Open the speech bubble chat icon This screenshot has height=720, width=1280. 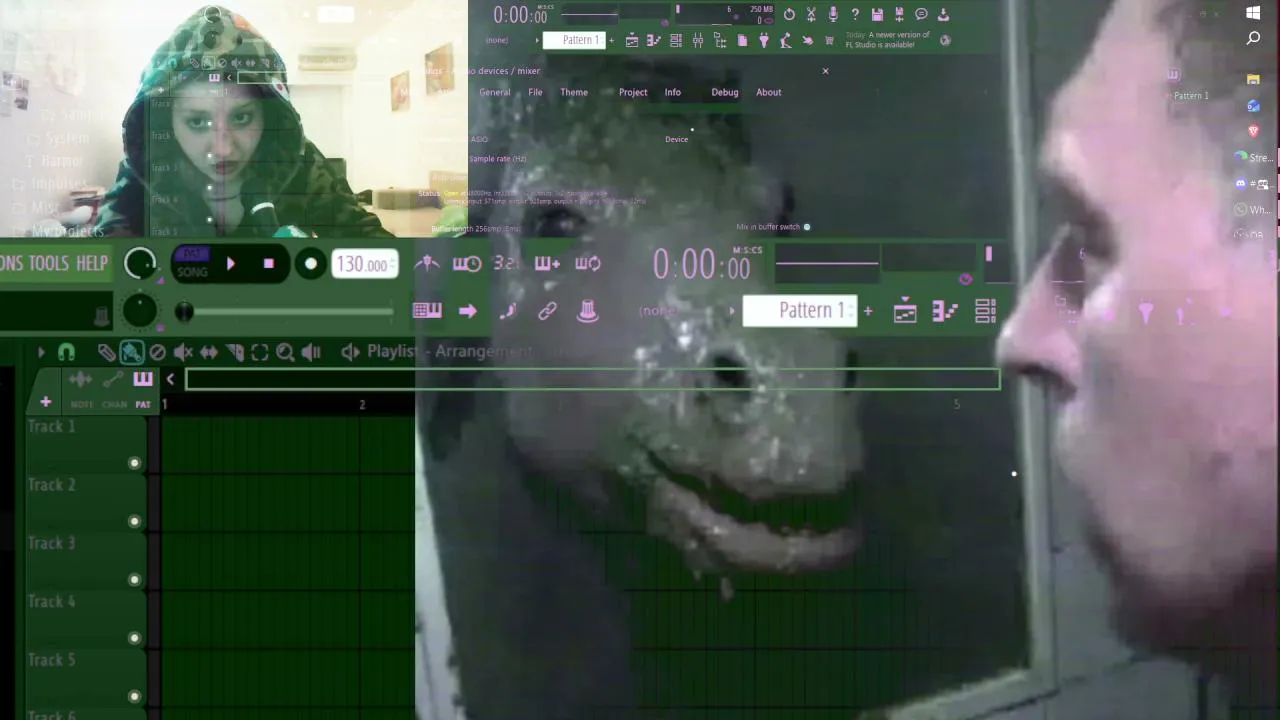[921, 14]
